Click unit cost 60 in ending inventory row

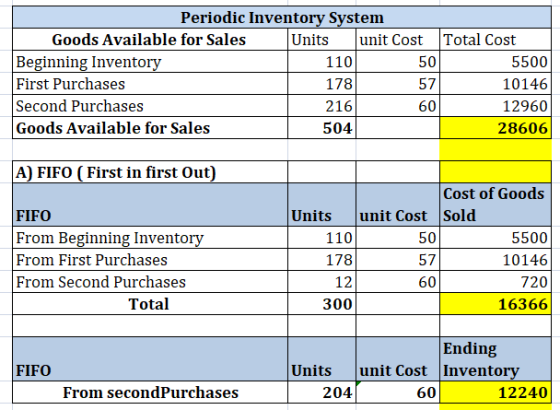click(398, 392)
